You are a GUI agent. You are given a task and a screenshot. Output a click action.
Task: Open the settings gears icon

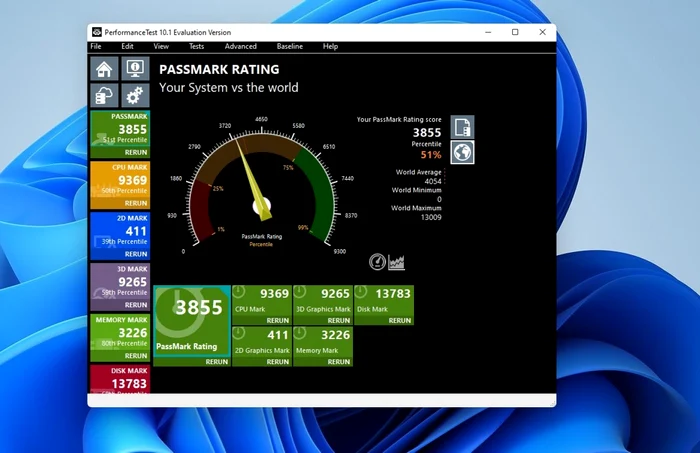coord(135,95)
